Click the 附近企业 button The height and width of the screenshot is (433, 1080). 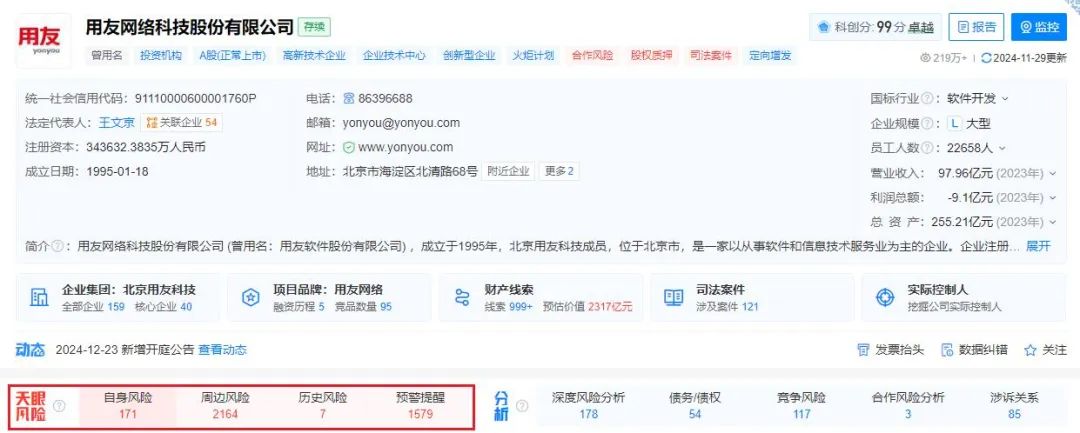coord(508,171)
